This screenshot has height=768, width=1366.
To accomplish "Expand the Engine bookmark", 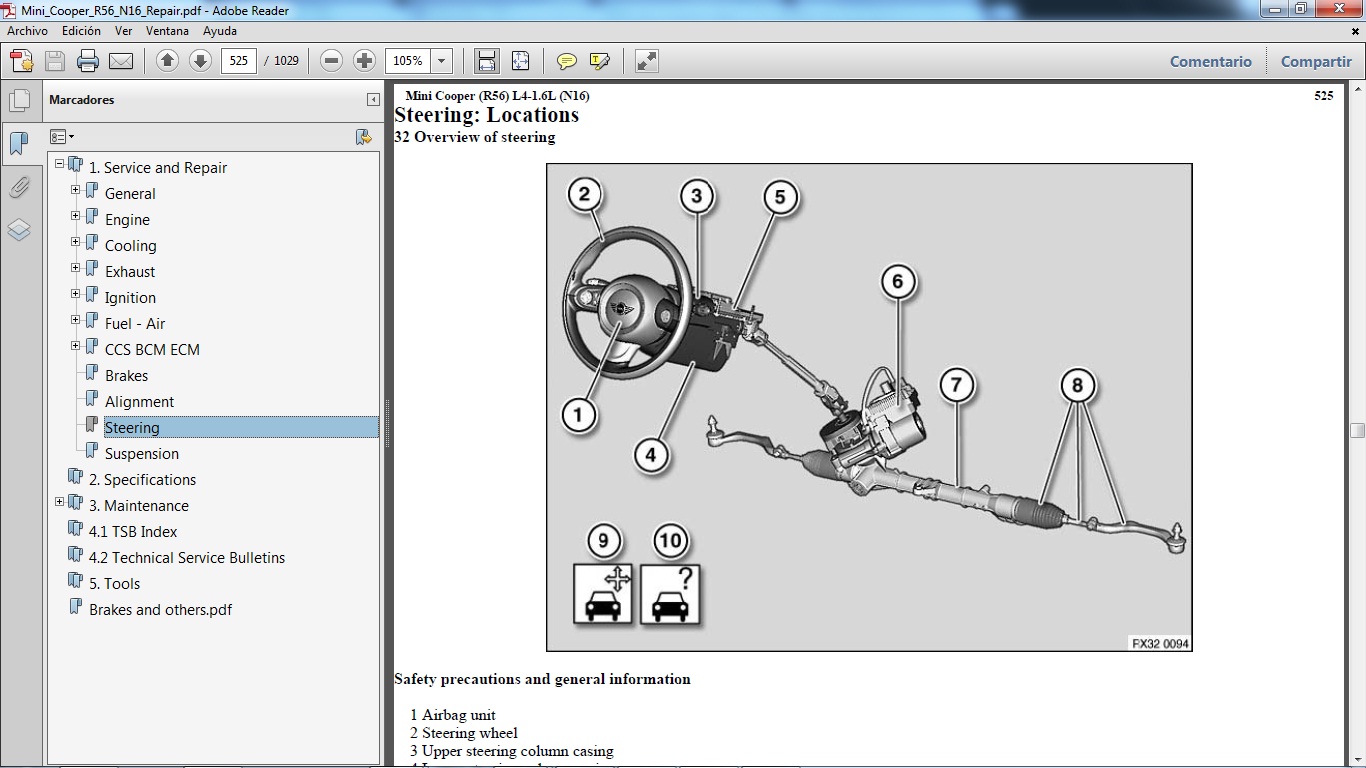I will [75, 215].
